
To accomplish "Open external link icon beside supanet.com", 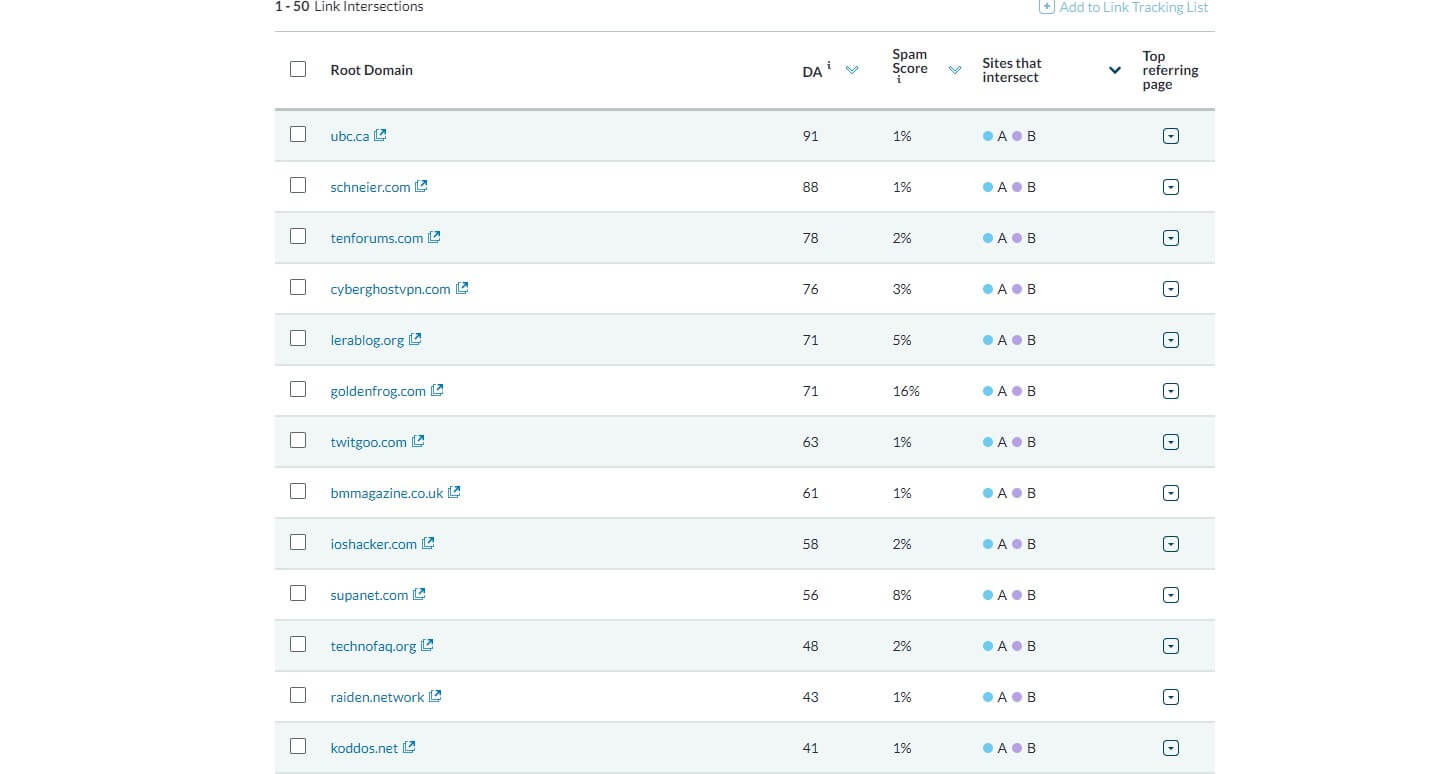I will (x=419, y=594).
